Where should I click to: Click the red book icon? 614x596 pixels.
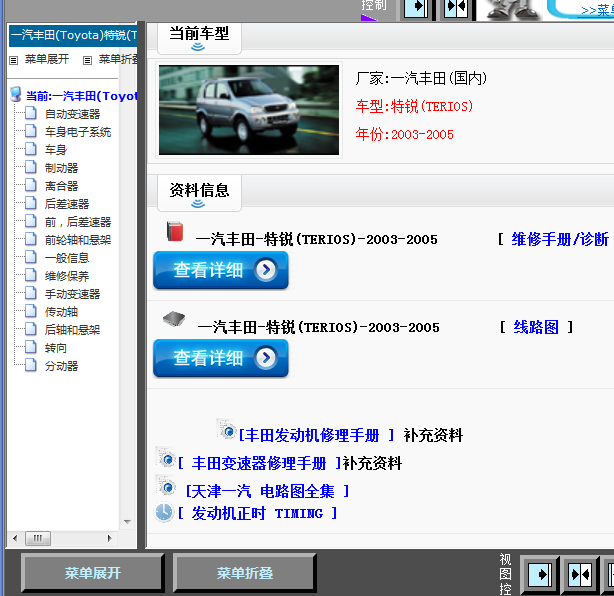point(175,231)
